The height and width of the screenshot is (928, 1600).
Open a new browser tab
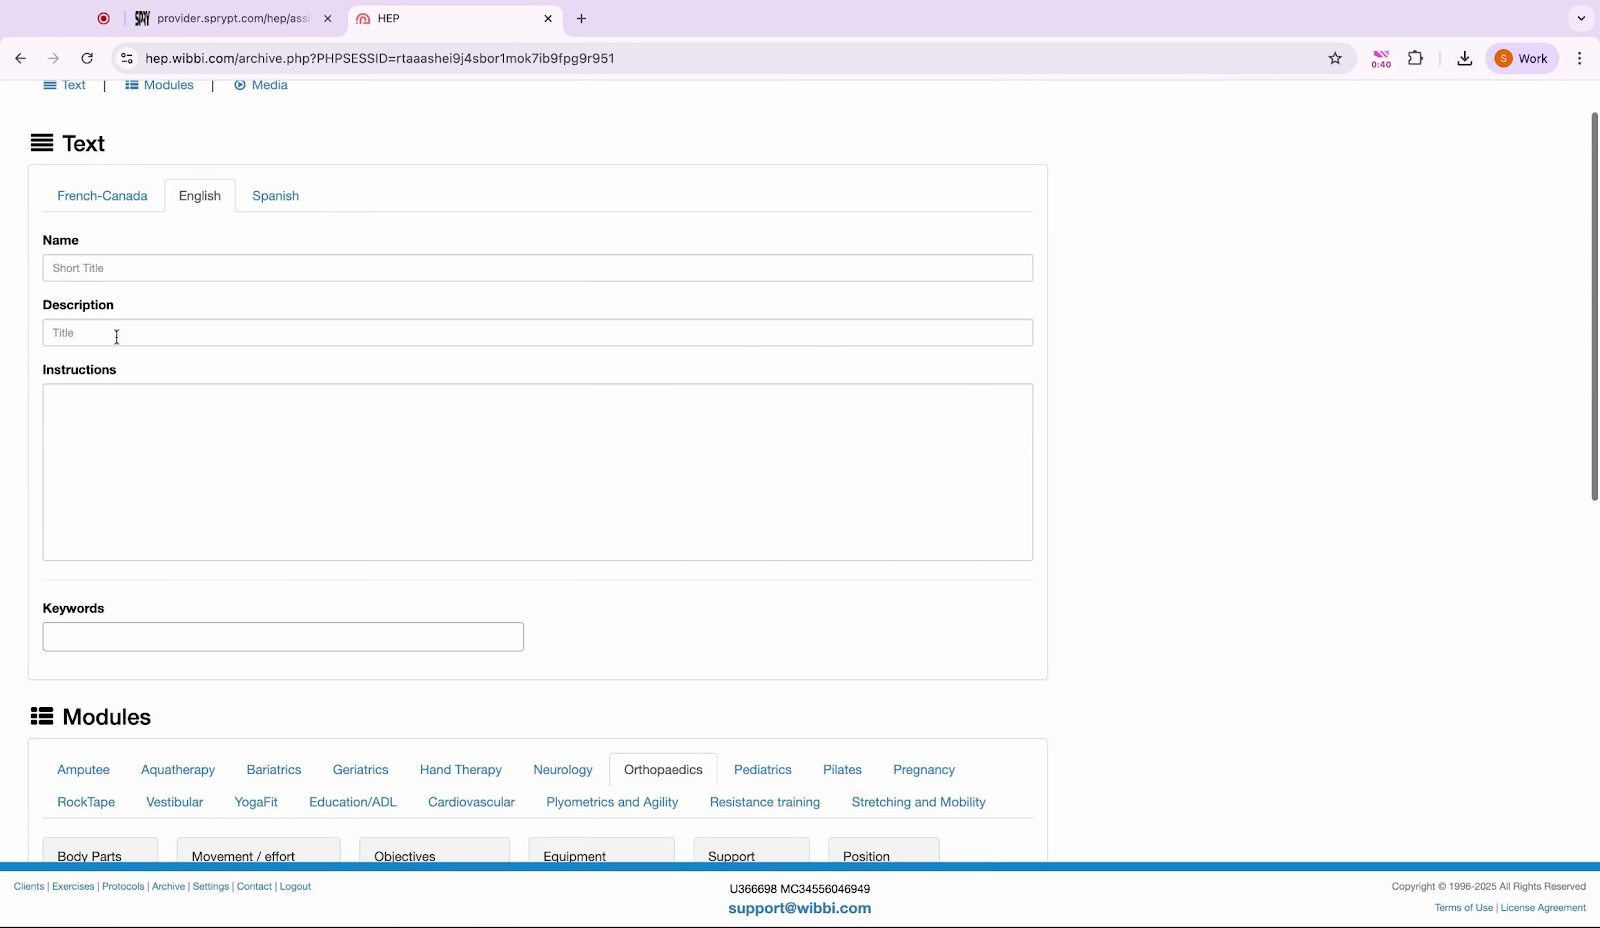[x=581, y=18]
